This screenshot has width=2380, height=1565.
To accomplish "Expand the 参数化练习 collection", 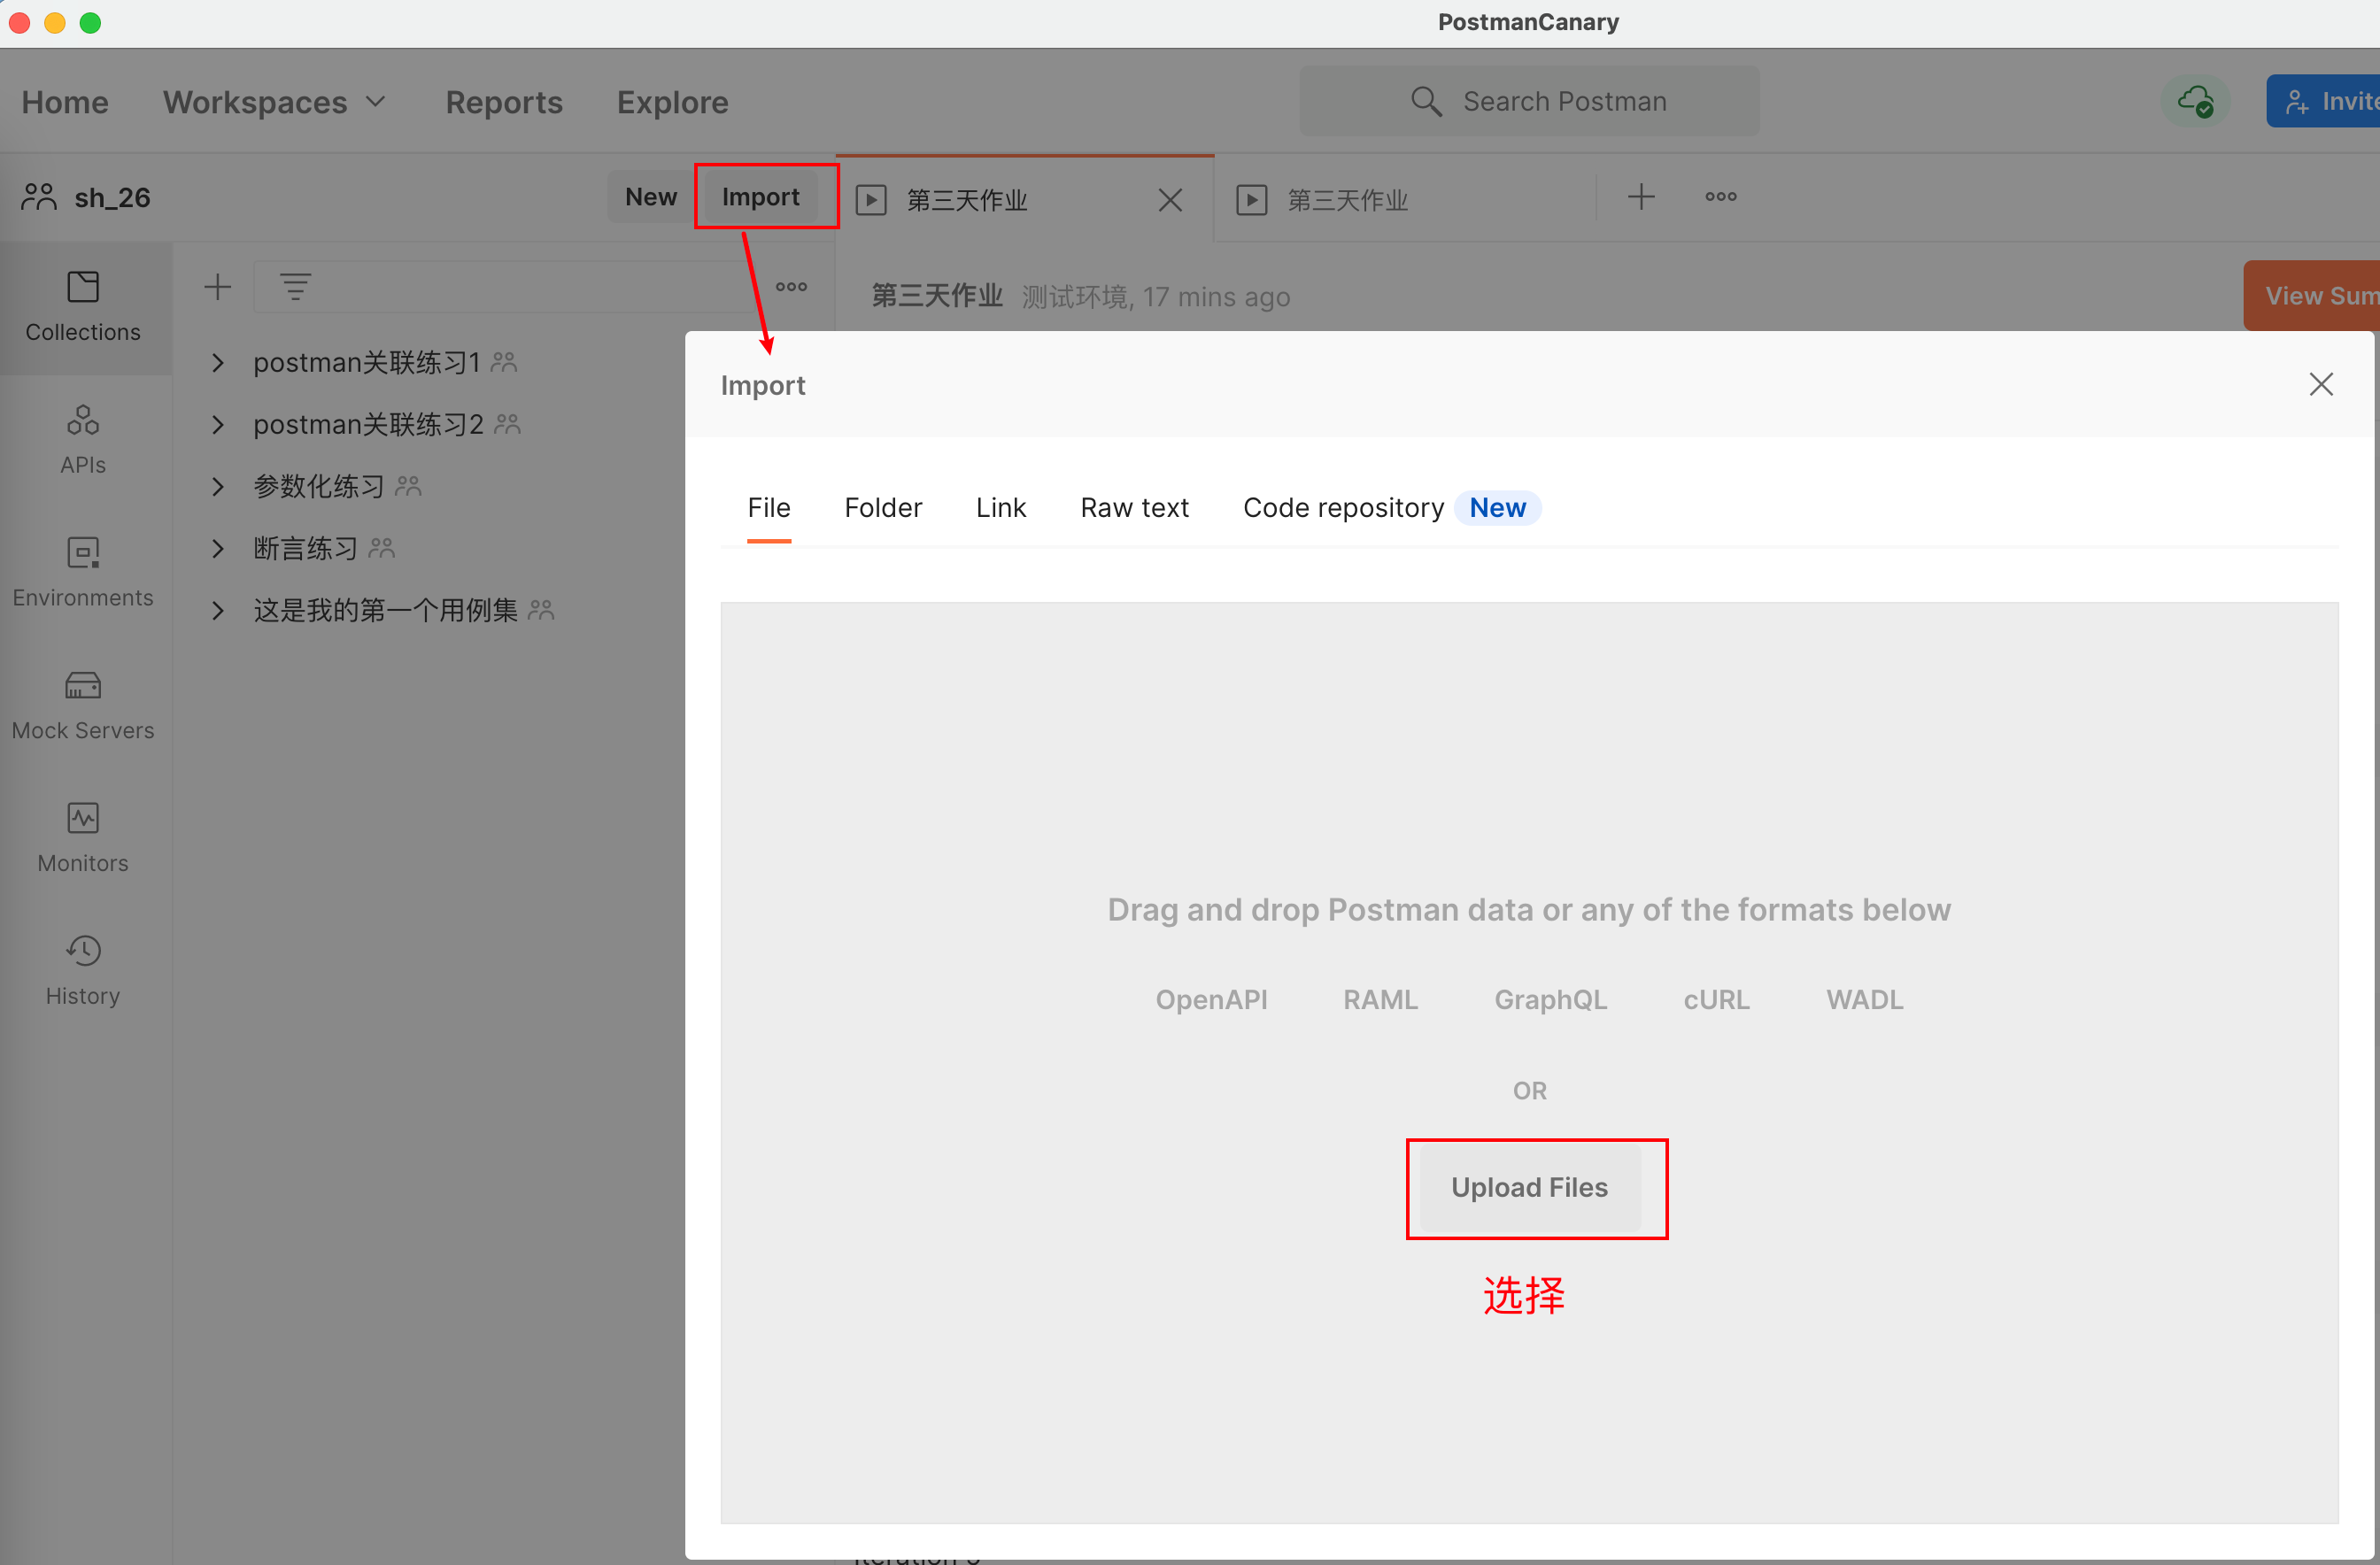I will click(x=218, y=486).
